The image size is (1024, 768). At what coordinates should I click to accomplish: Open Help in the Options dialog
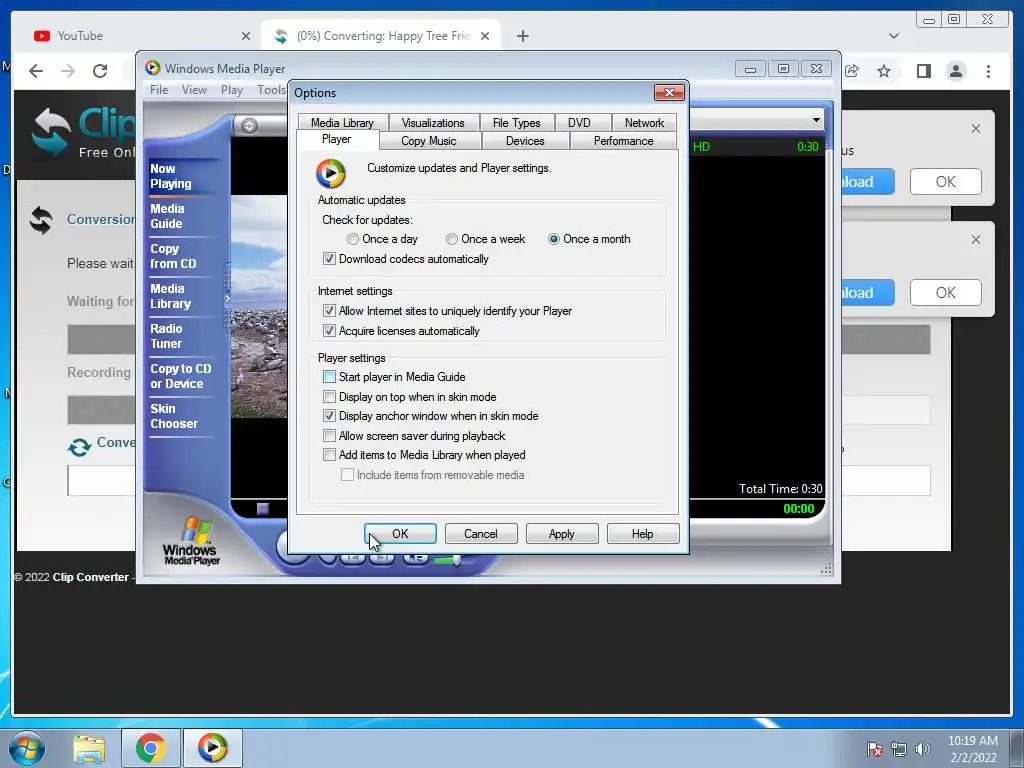[643, 534]
